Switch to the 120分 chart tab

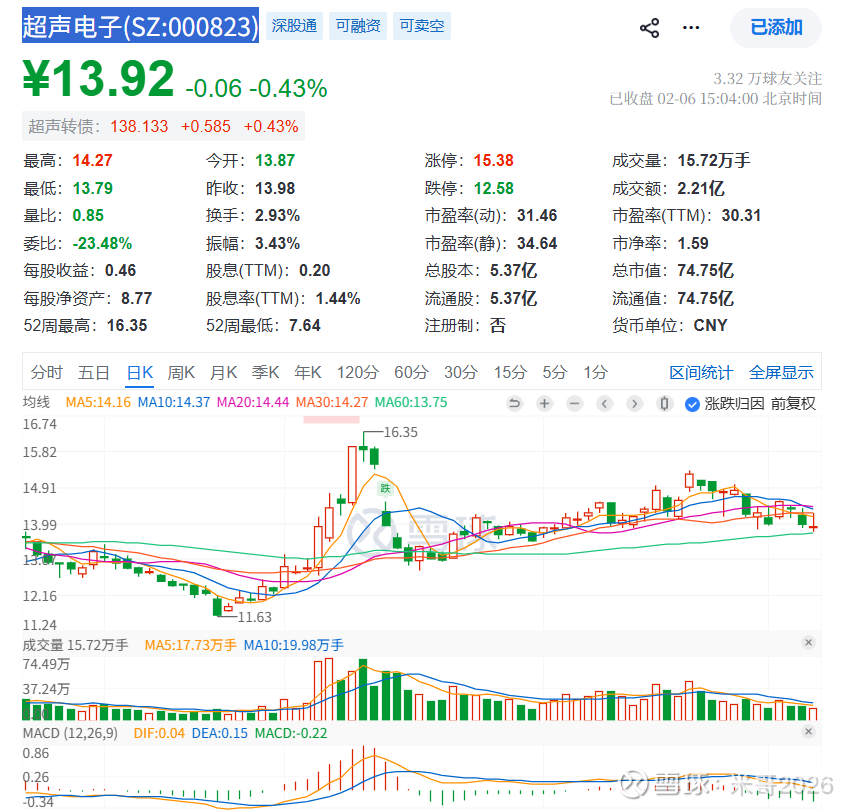point(357,373)
